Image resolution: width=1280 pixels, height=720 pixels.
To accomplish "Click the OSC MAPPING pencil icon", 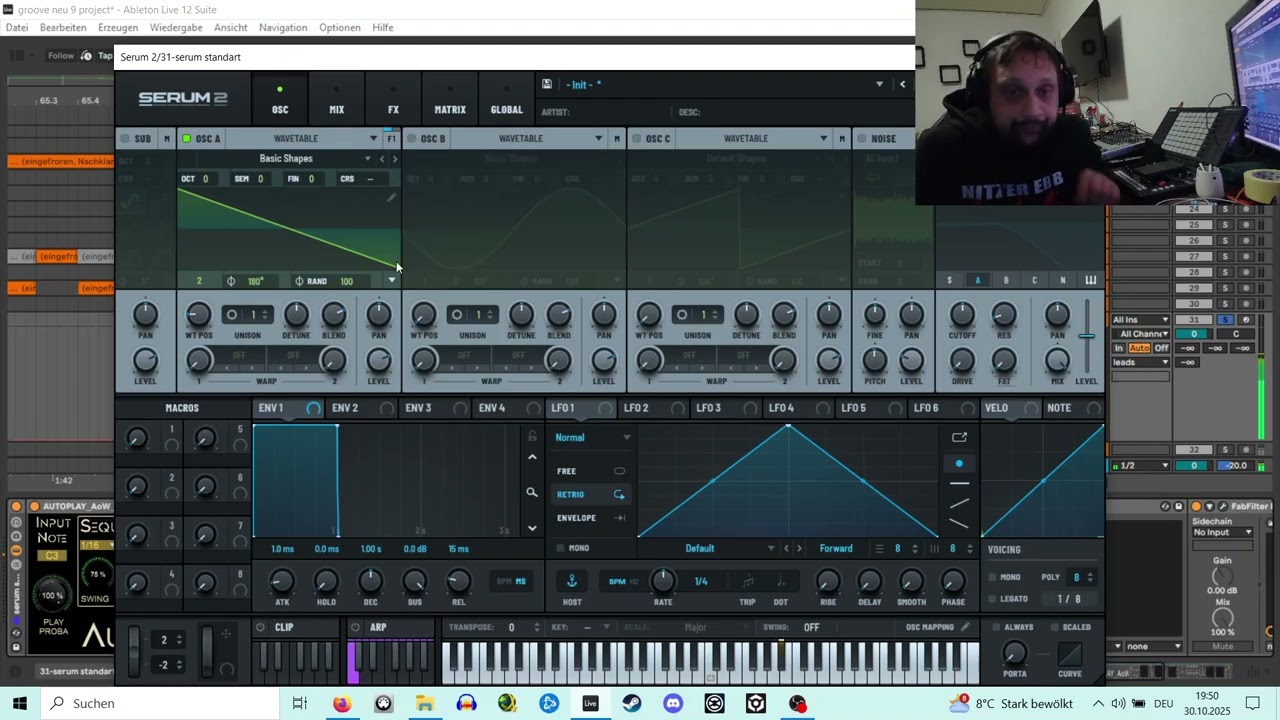I will (965, 627).
